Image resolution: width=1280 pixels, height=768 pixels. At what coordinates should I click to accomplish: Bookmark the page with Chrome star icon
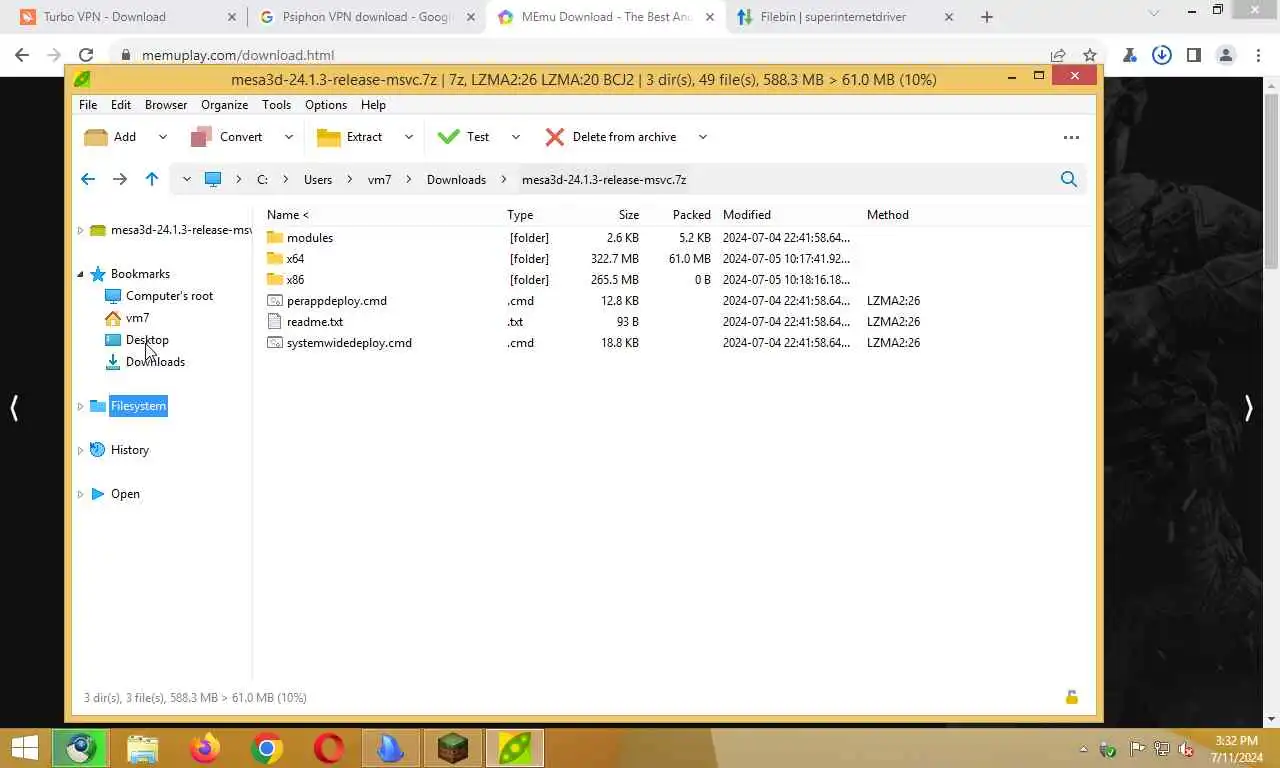click(x=1090, y=55)
